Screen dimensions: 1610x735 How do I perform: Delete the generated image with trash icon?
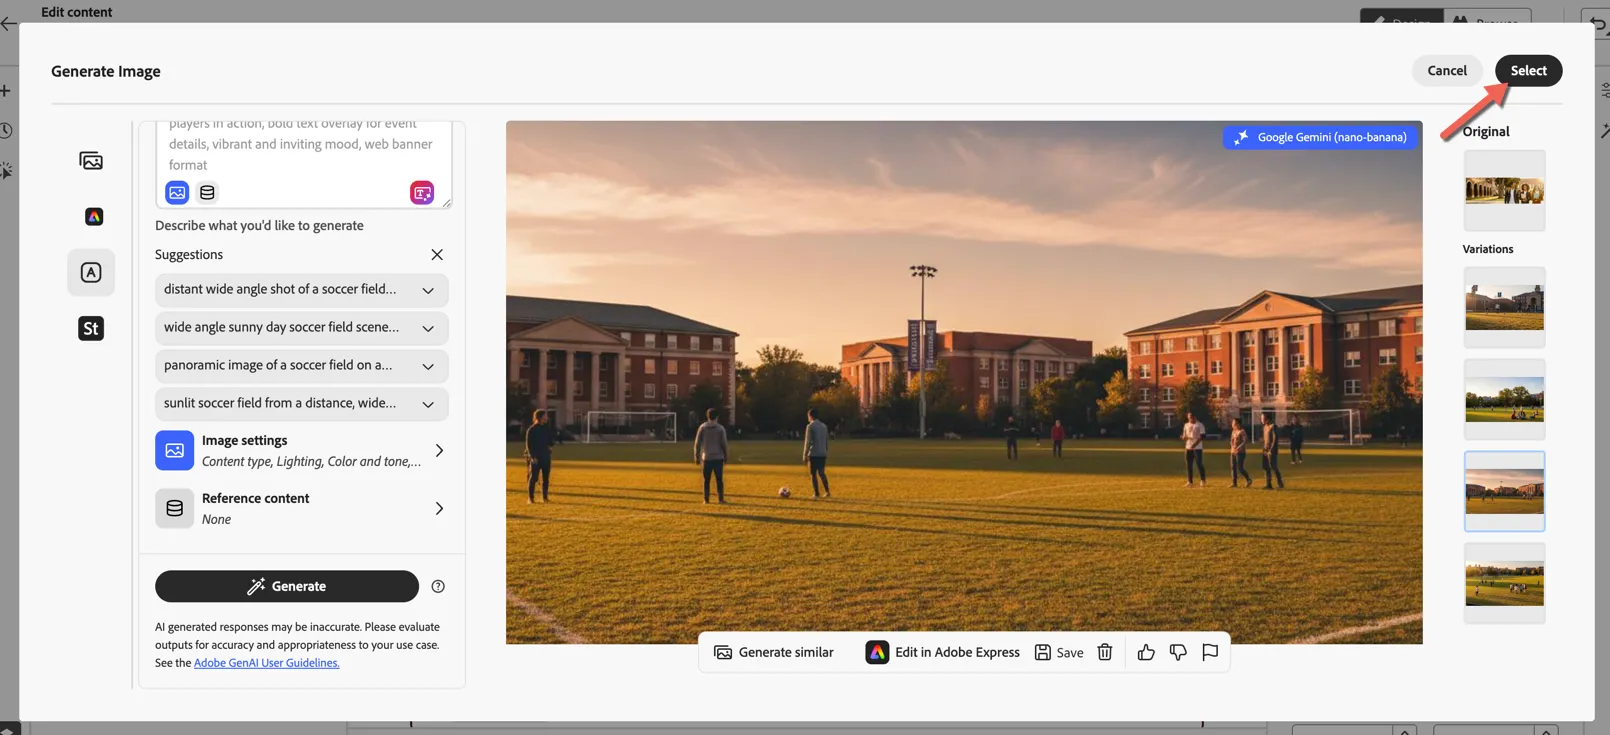(1105, 652)
